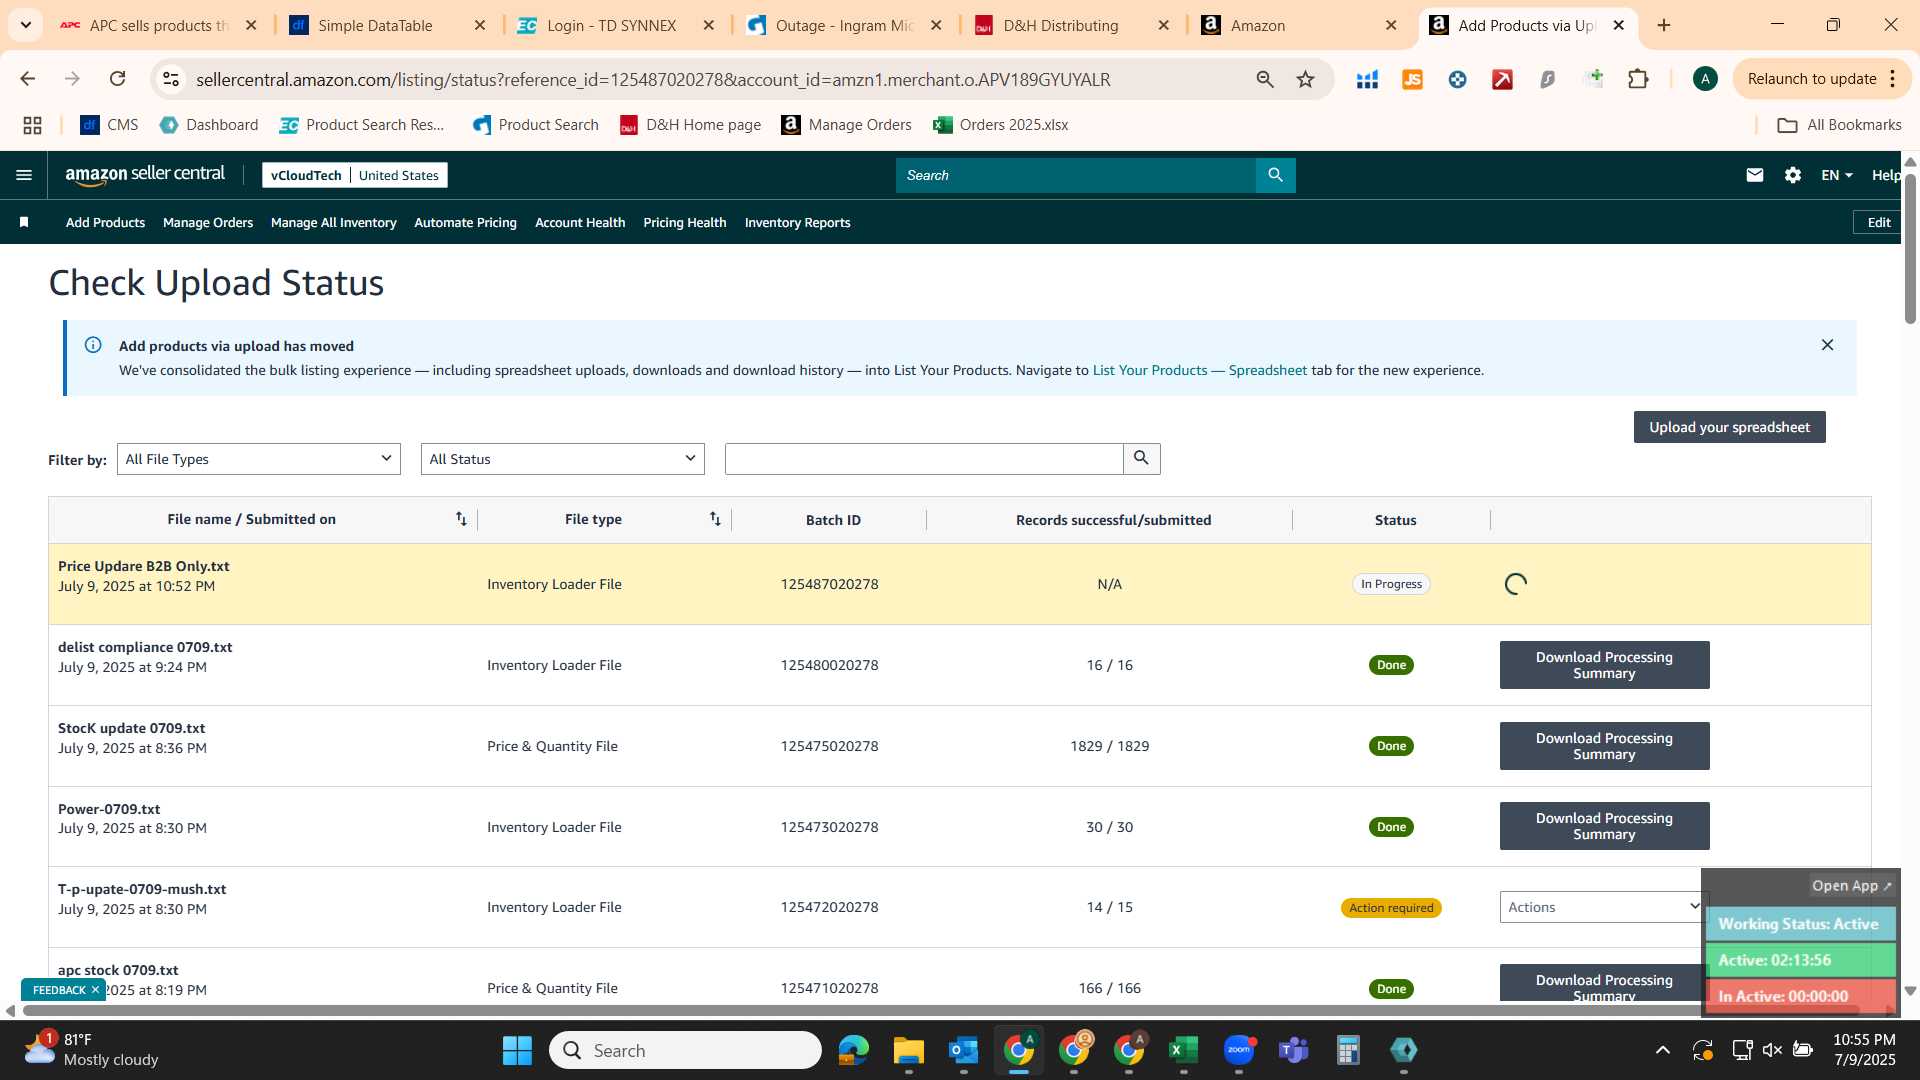This screenshot has height=1080, width=1920.
Task: Expand the All File Types filter
Action: point(258,459)
